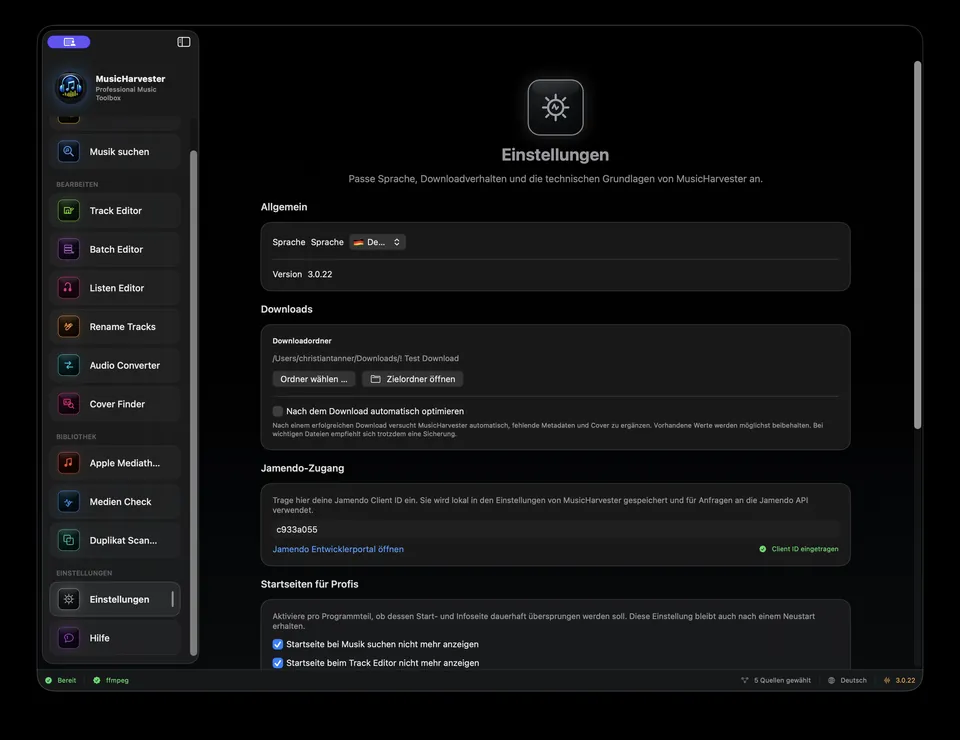Click the Audio Converter arrows icon
960x740 pixels.
click(x=69, y=365)
